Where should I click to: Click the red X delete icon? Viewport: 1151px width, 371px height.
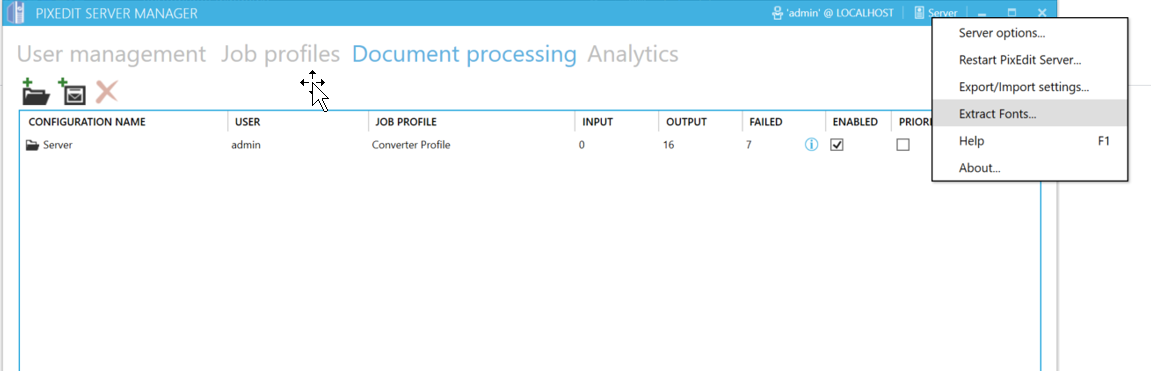coord(106,92)
